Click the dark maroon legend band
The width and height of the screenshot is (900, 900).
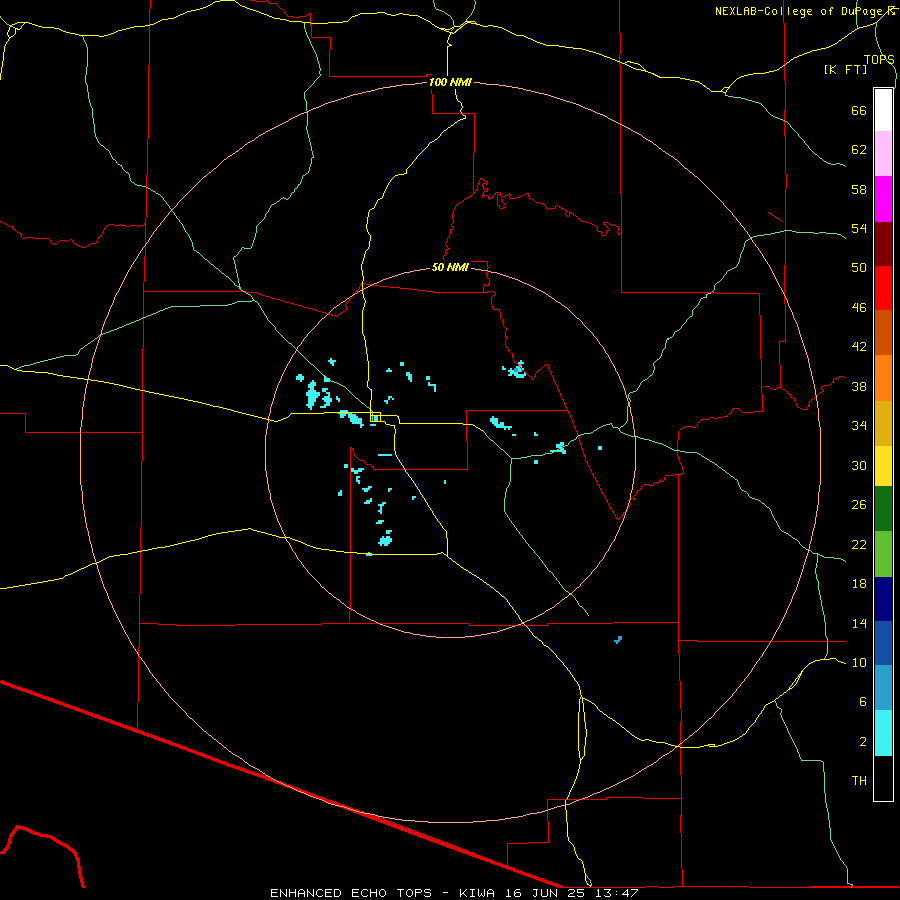click(x=883, y=243)
